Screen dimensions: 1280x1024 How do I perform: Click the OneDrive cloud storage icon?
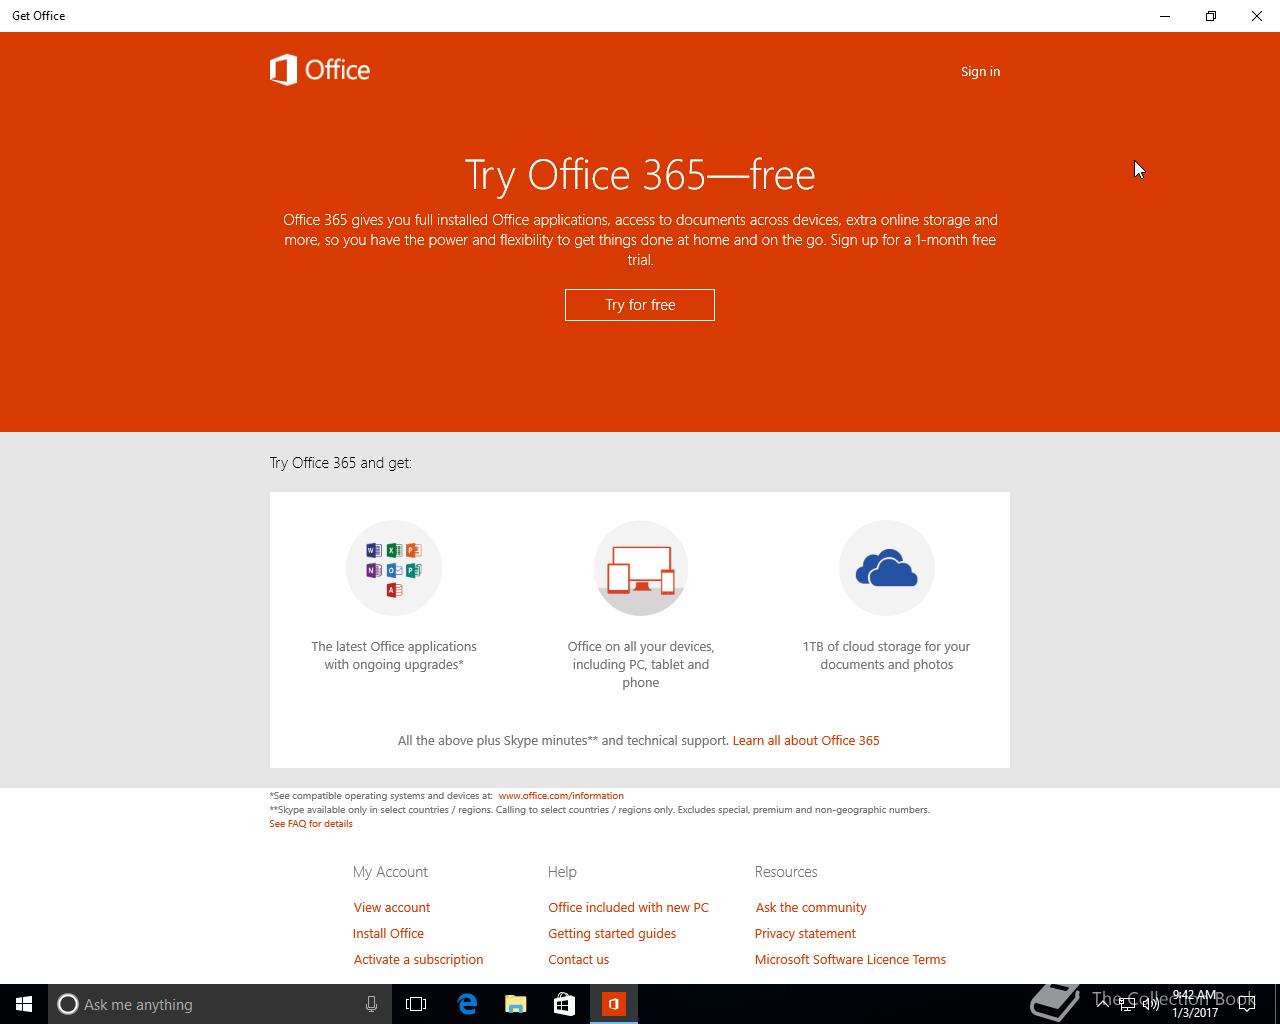(x=887, y=568)
